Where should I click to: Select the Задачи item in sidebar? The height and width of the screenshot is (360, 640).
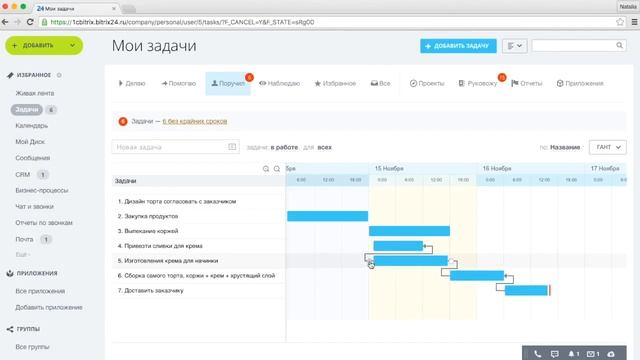tap(27, 109)
